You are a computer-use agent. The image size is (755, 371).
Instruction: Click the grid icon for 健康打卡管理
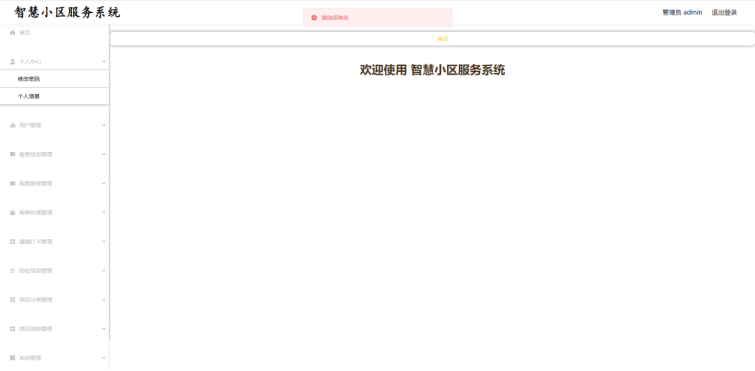[13, 242]
